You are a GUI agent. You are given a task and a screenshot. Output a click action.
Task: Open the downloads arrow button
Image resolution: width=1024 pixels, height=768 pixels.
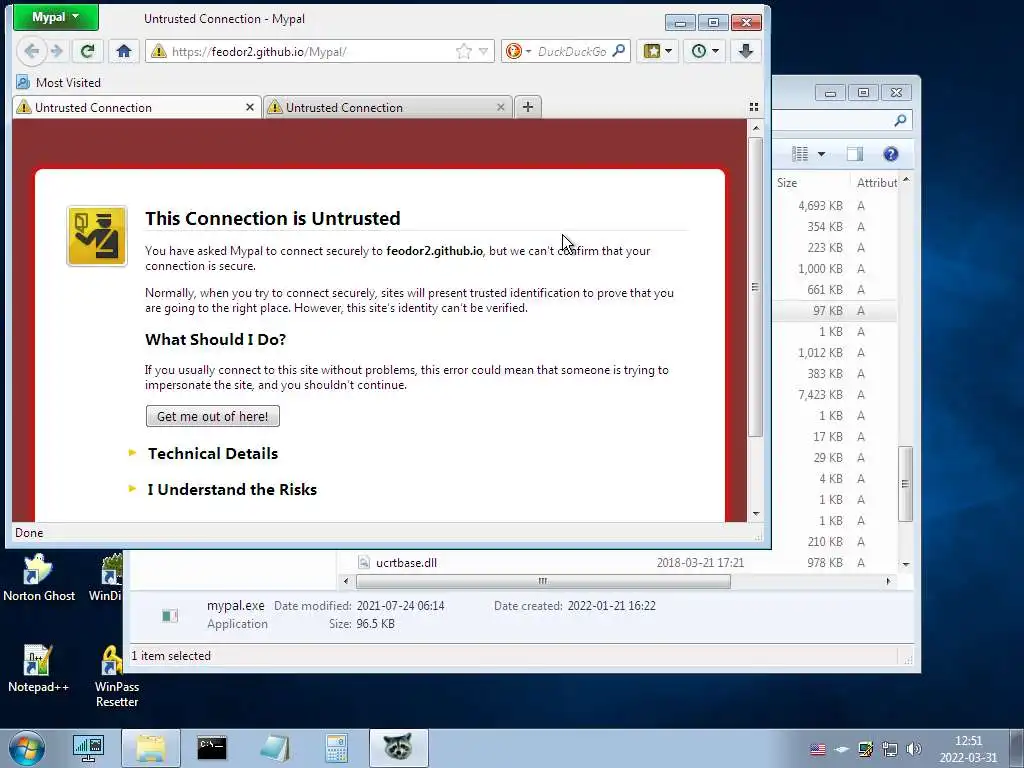point(745,51)
